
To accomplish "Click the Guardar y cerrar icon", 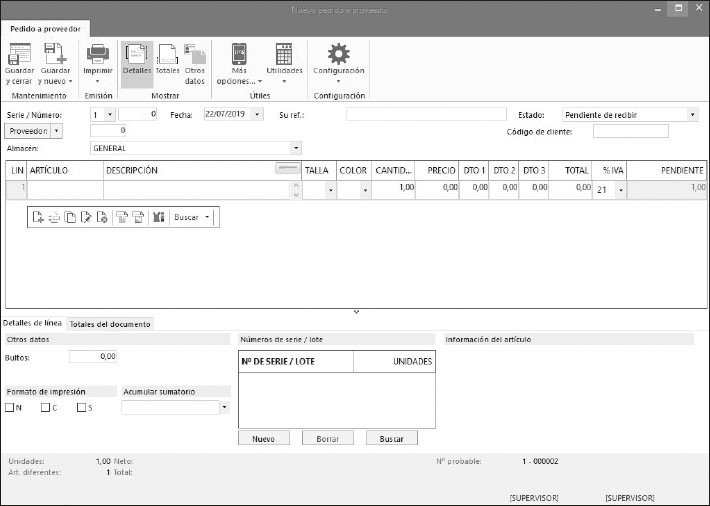I will click(x=19, y=55).
